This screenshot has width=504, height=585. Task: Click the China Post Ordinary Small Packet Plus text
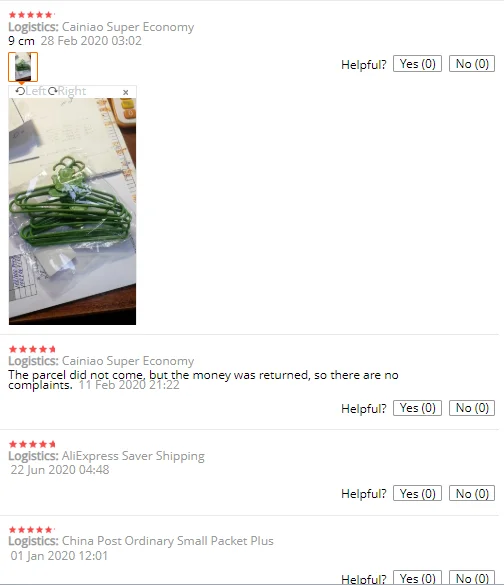168,541
